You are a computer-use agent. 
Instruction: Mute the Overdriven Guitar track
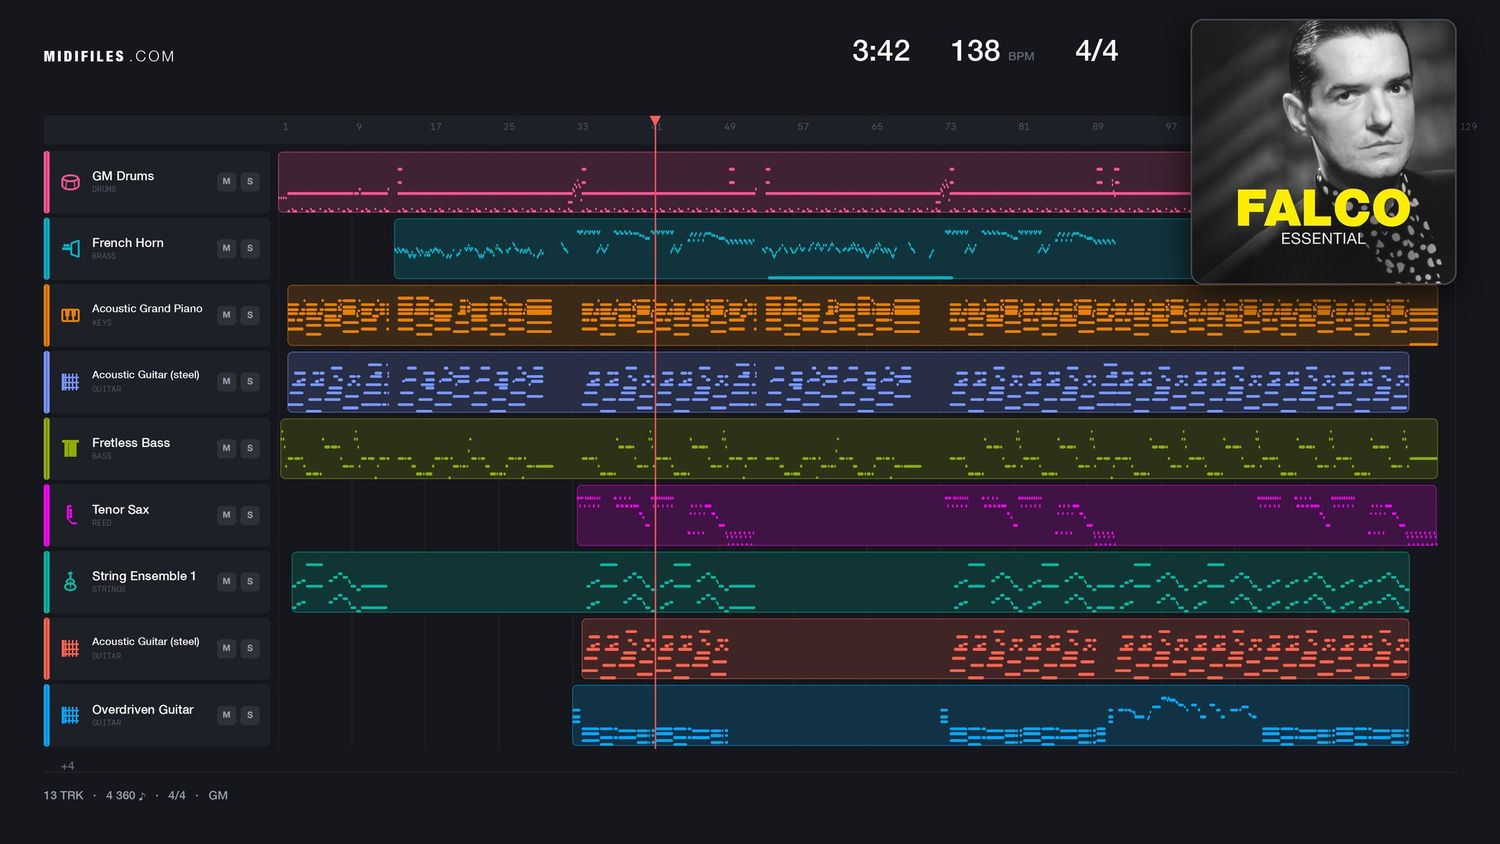pos(227,715)
